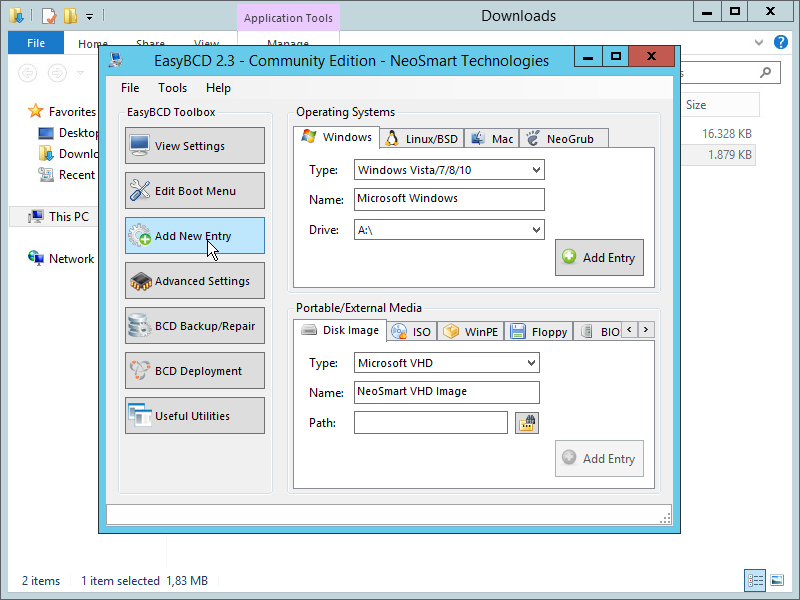800x600 pixels.
Task: Expand the Explorer ribbon chevron
Action: click(x=759, y=42)
